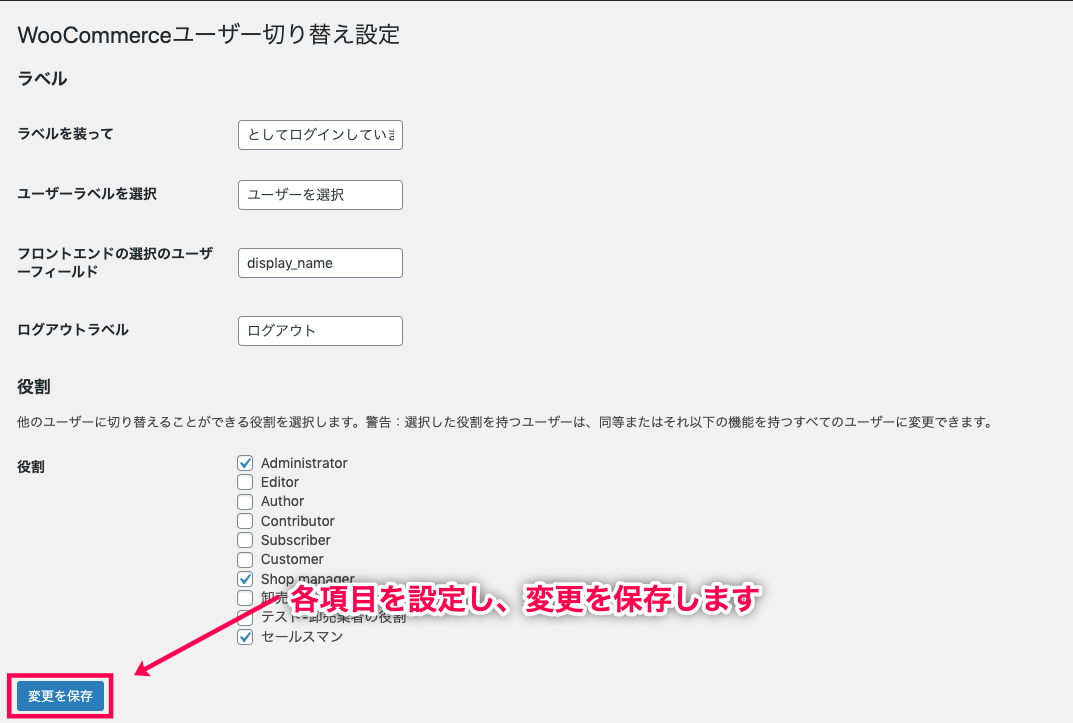Uncheck the Administrator role checkbox
The image size is (1073, 723).
tap(245, 463)
